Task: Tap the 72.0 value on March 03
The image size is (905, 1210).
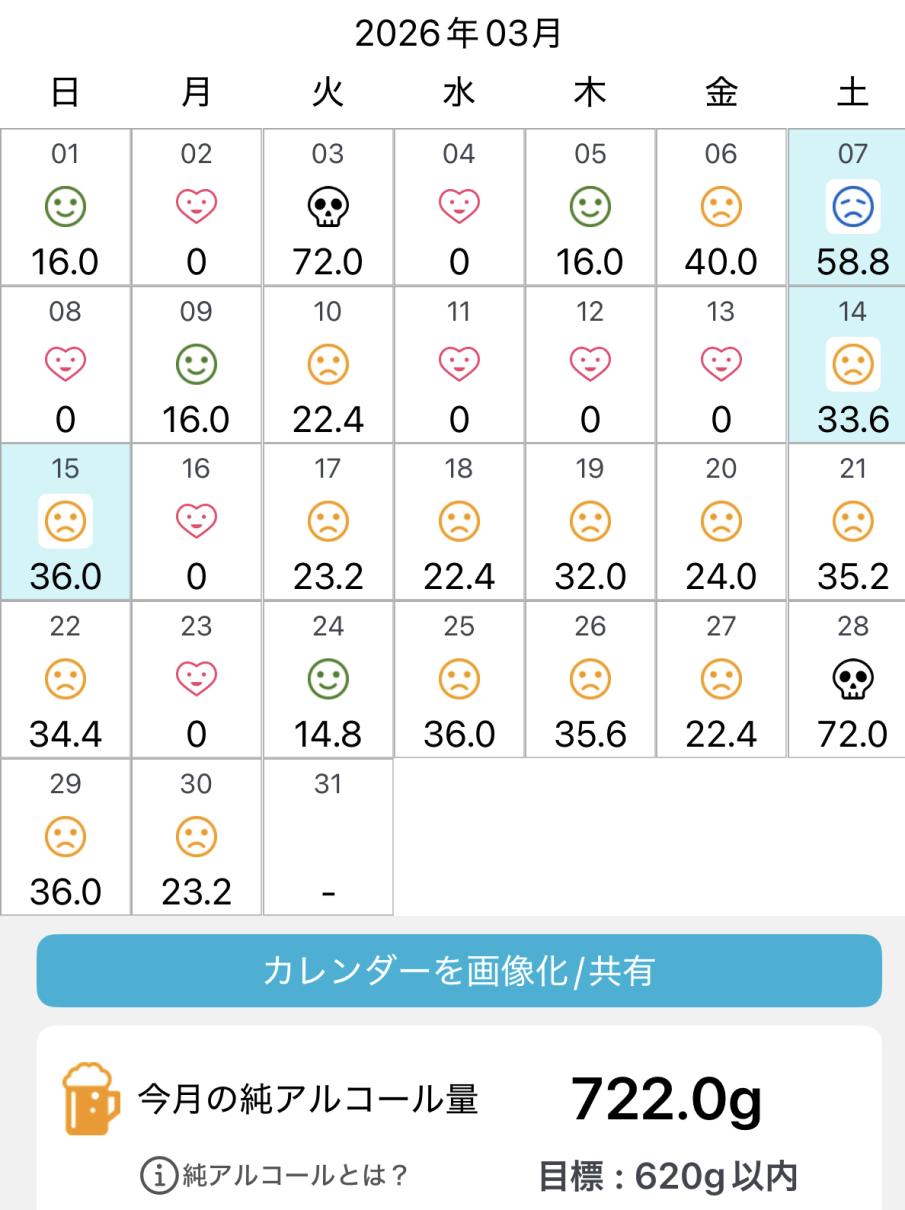Action: [328, 263]
